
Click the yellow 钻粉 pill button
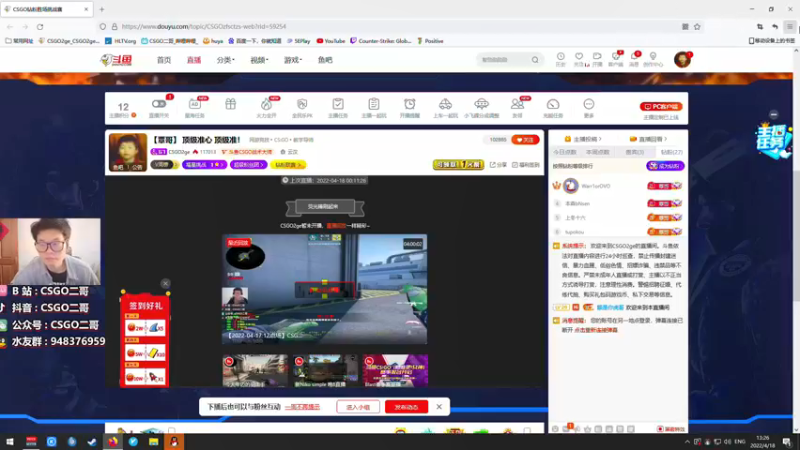(288, 165)
